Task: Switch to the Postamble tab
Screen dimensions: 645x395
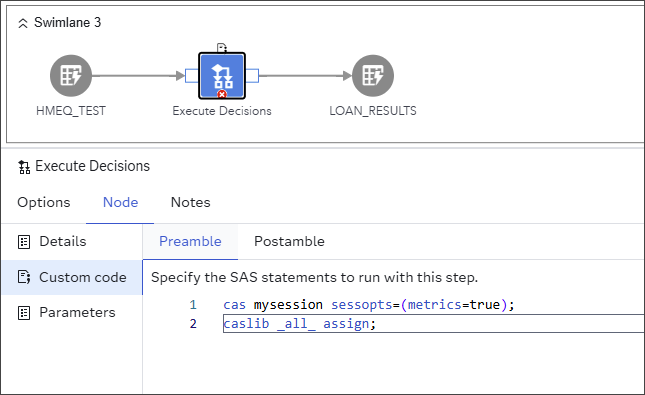Action: pyautogui.click(x=289, y=242)
